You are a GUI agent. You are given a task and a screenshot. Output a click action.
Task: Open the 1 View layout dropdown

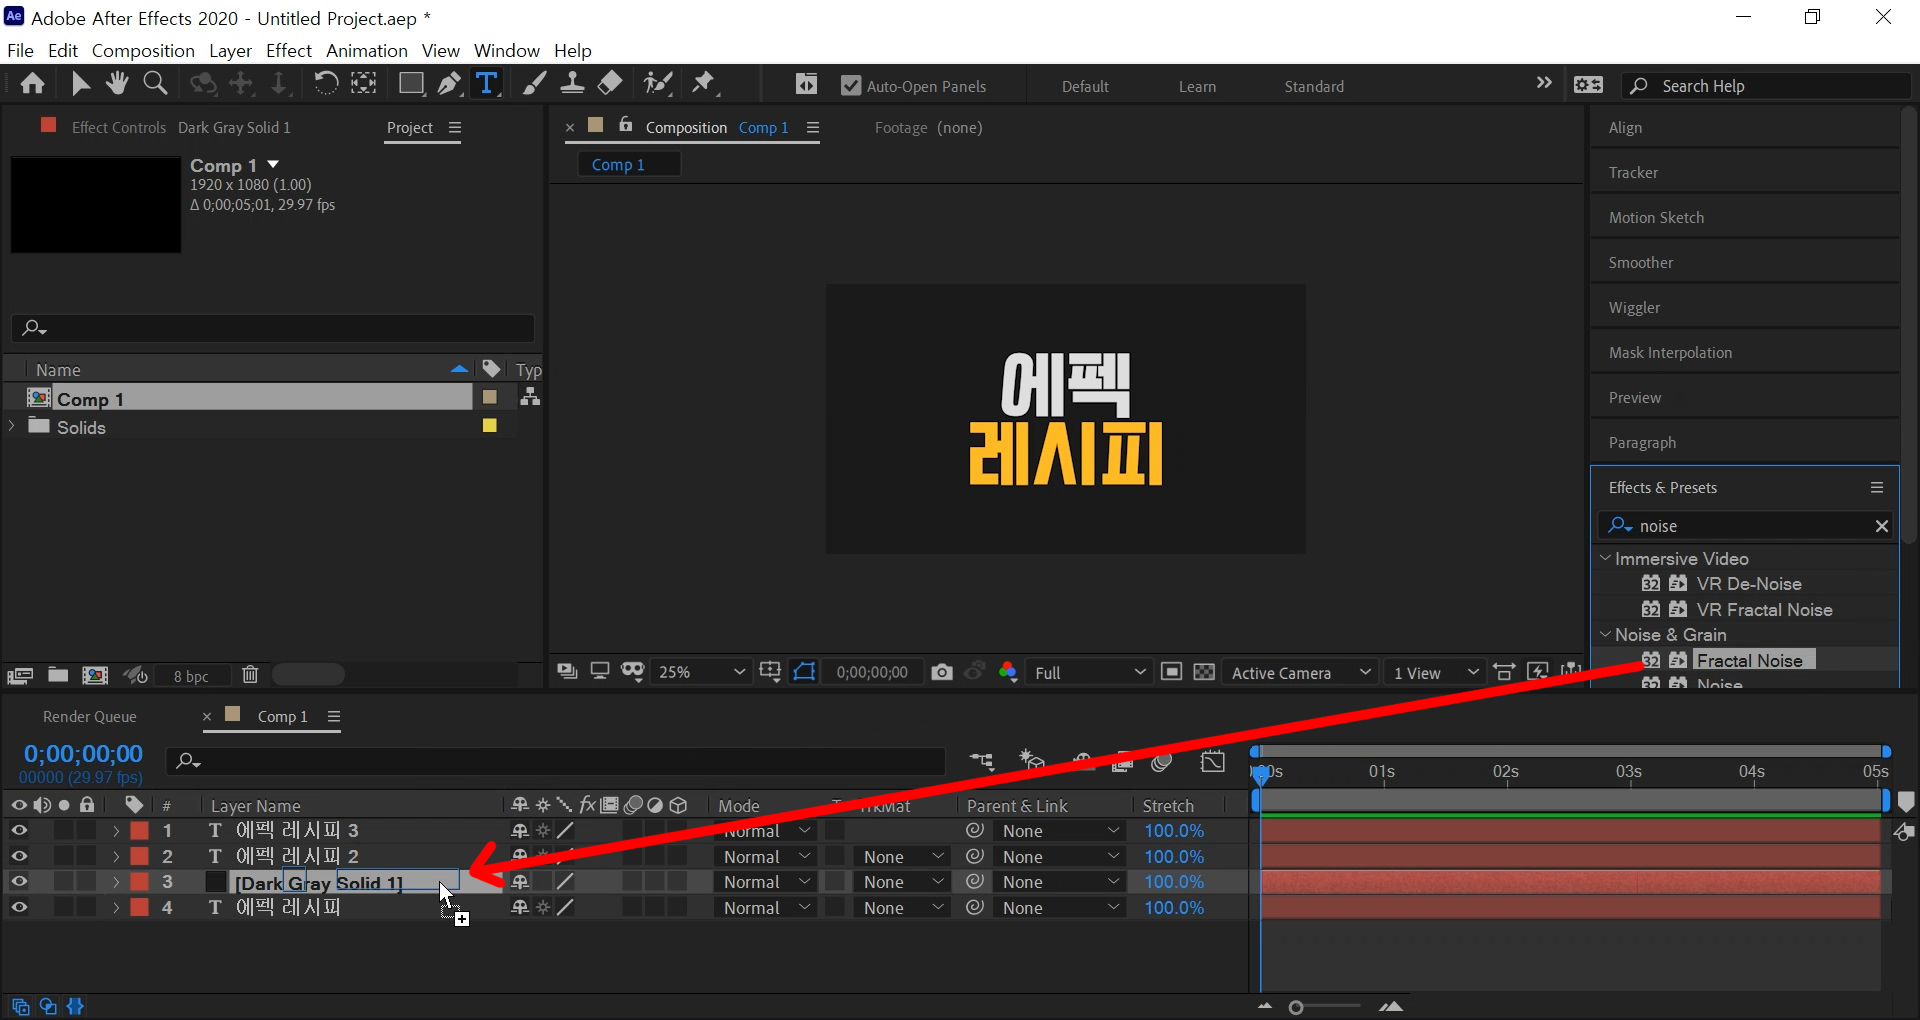(x=1436, y=672)
